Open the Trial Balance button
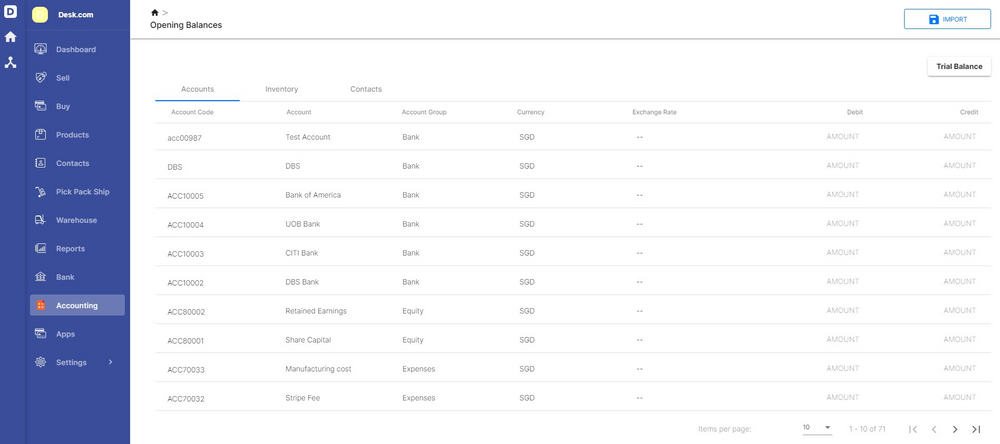 tap(959, 66)
